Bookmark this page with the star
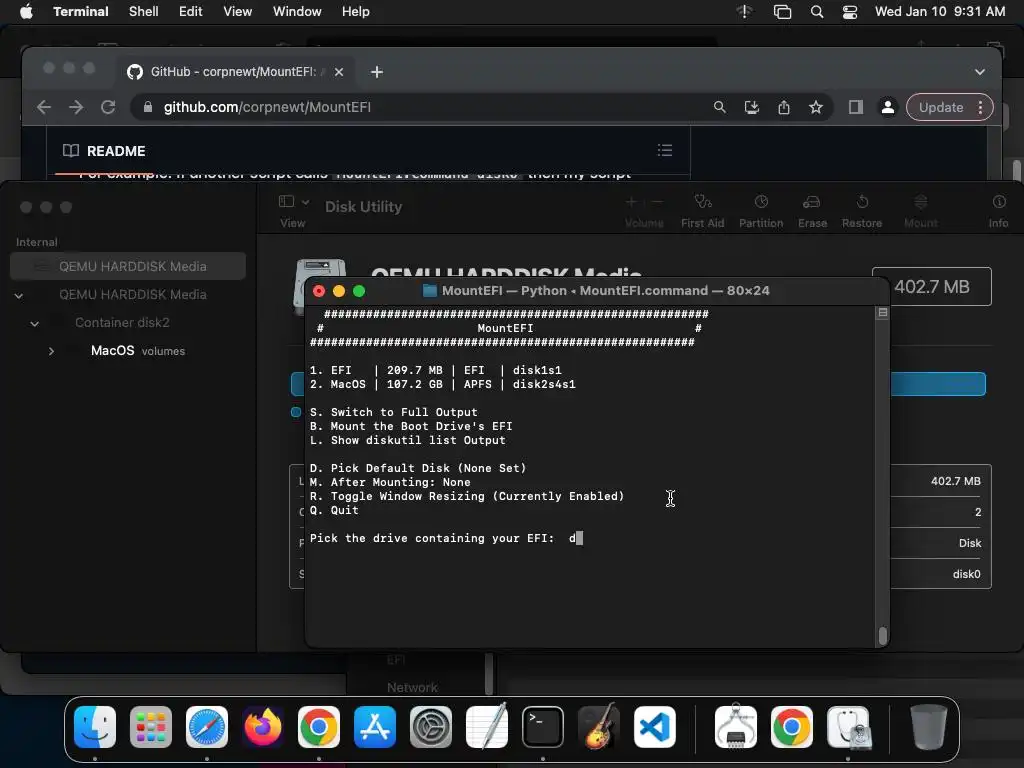 [x=816, y=107]
